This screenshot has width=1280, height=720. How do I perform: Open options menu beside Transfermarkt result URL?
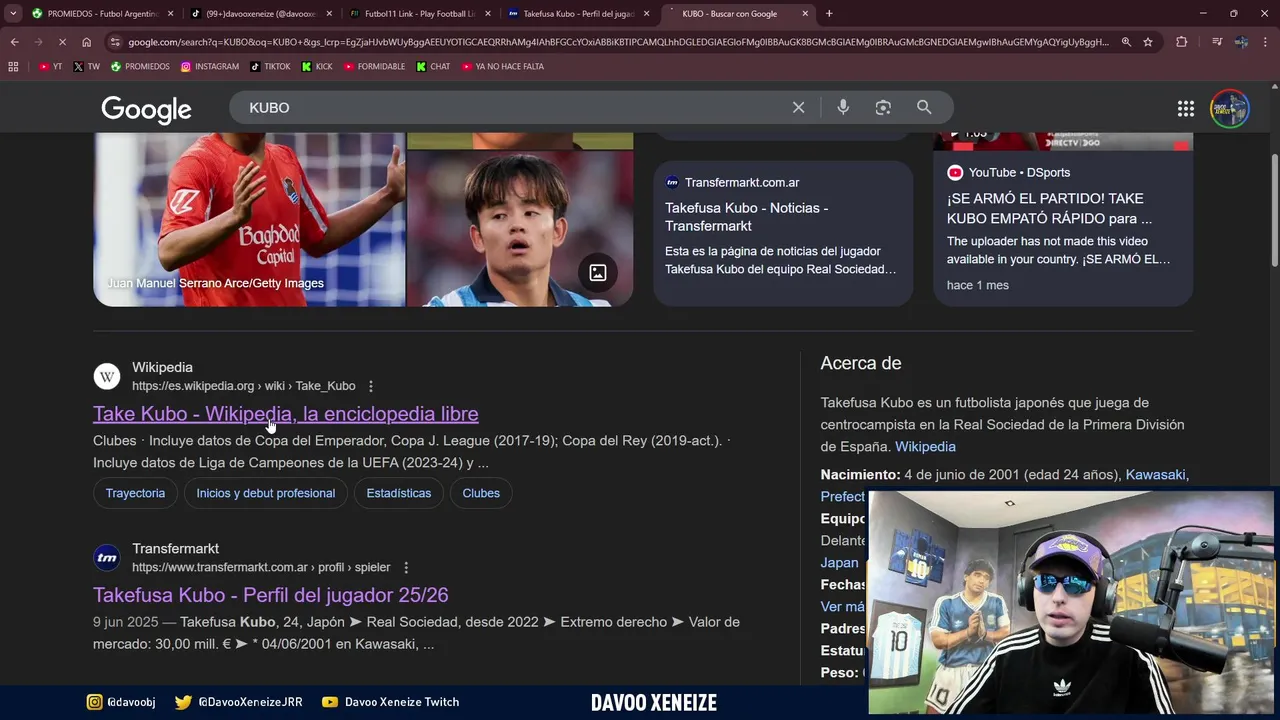[406, 567]
